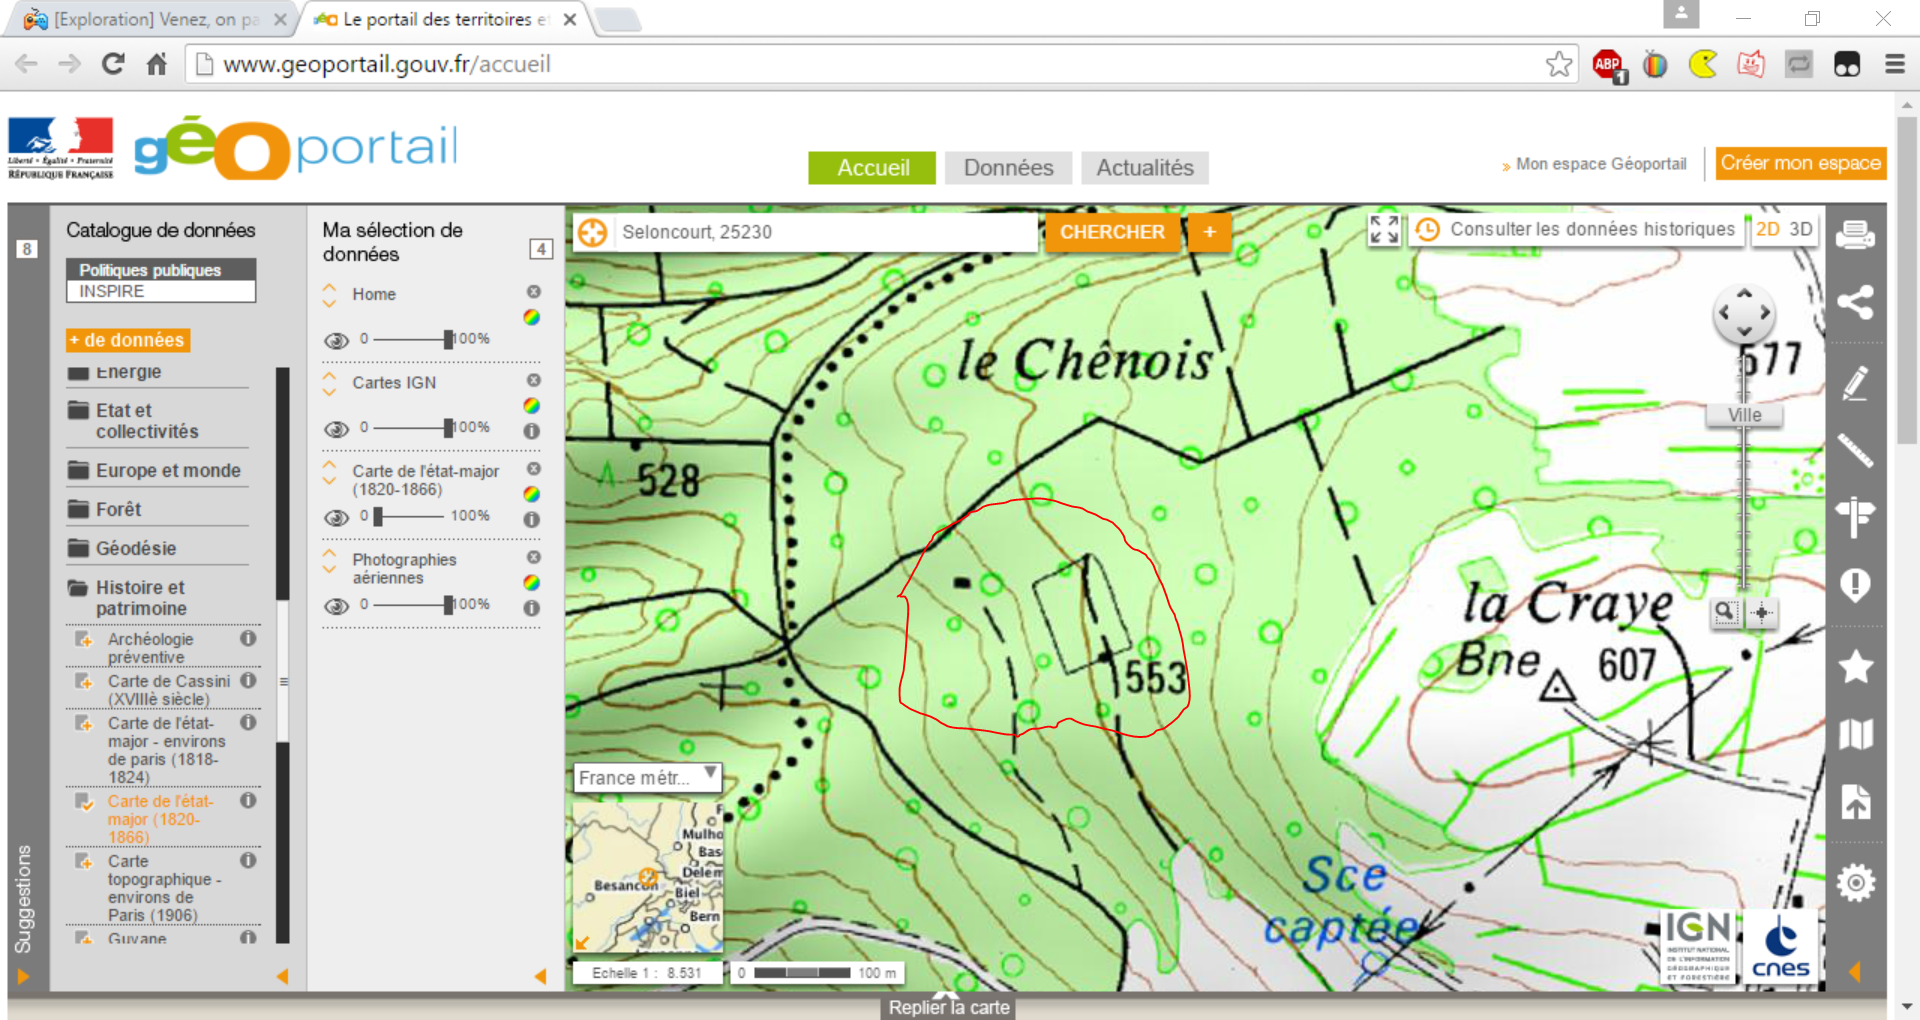The height and width of the screenshot is (1020, 1920).
Task: Collapse the Ma sélection panel
Action: point(540,976)
